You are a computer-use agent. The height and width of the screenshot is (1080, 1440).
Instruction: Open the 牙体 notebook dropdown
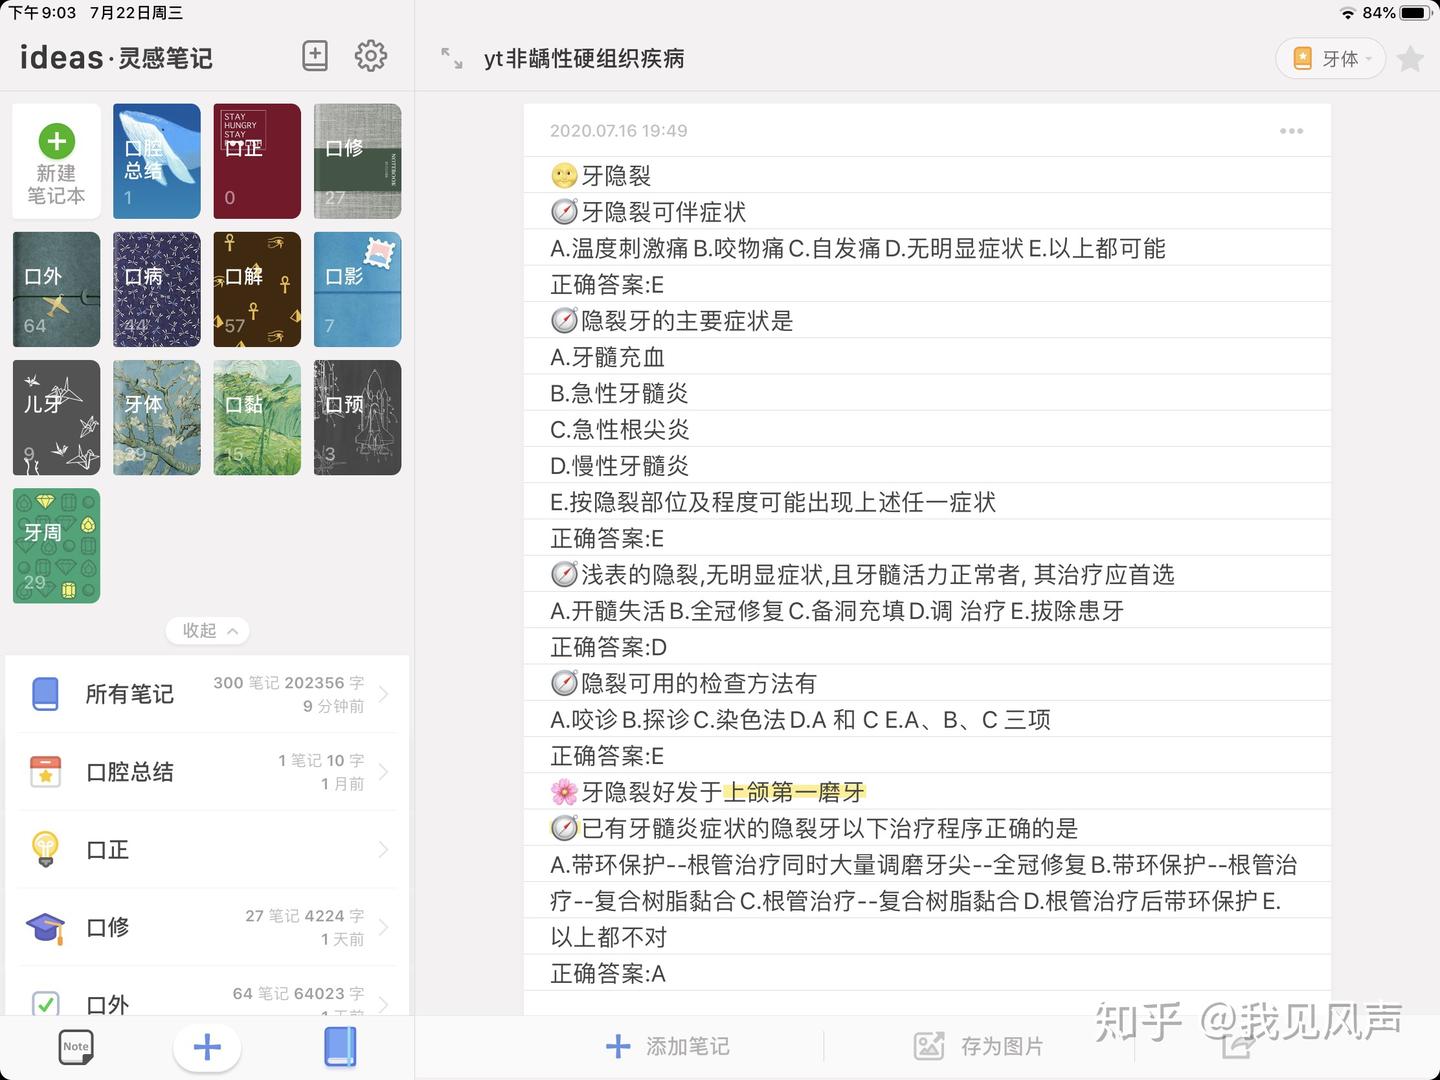click(x=1330, y=58)
